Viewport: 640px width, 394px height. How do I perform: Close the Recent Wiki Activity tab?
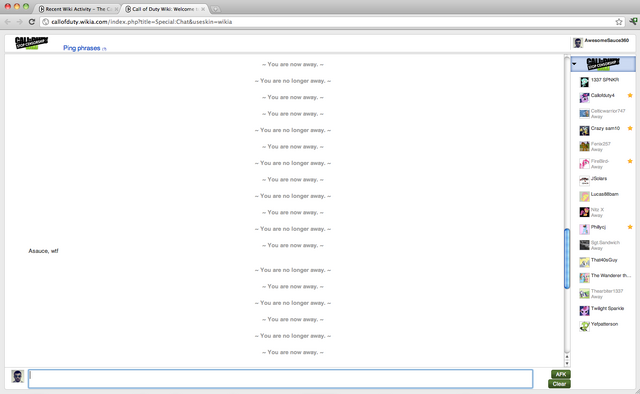click(x=116, y=9)
